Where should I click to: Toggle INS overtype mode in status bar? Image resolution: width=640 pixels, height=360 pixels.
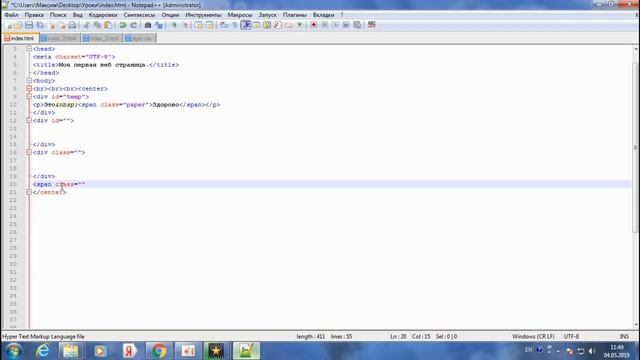624,337
